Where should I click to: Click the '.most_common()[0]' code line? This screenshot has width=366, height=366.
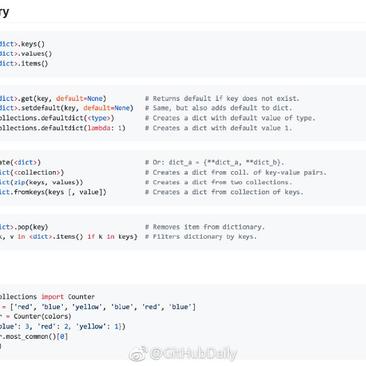pos(34,336)
